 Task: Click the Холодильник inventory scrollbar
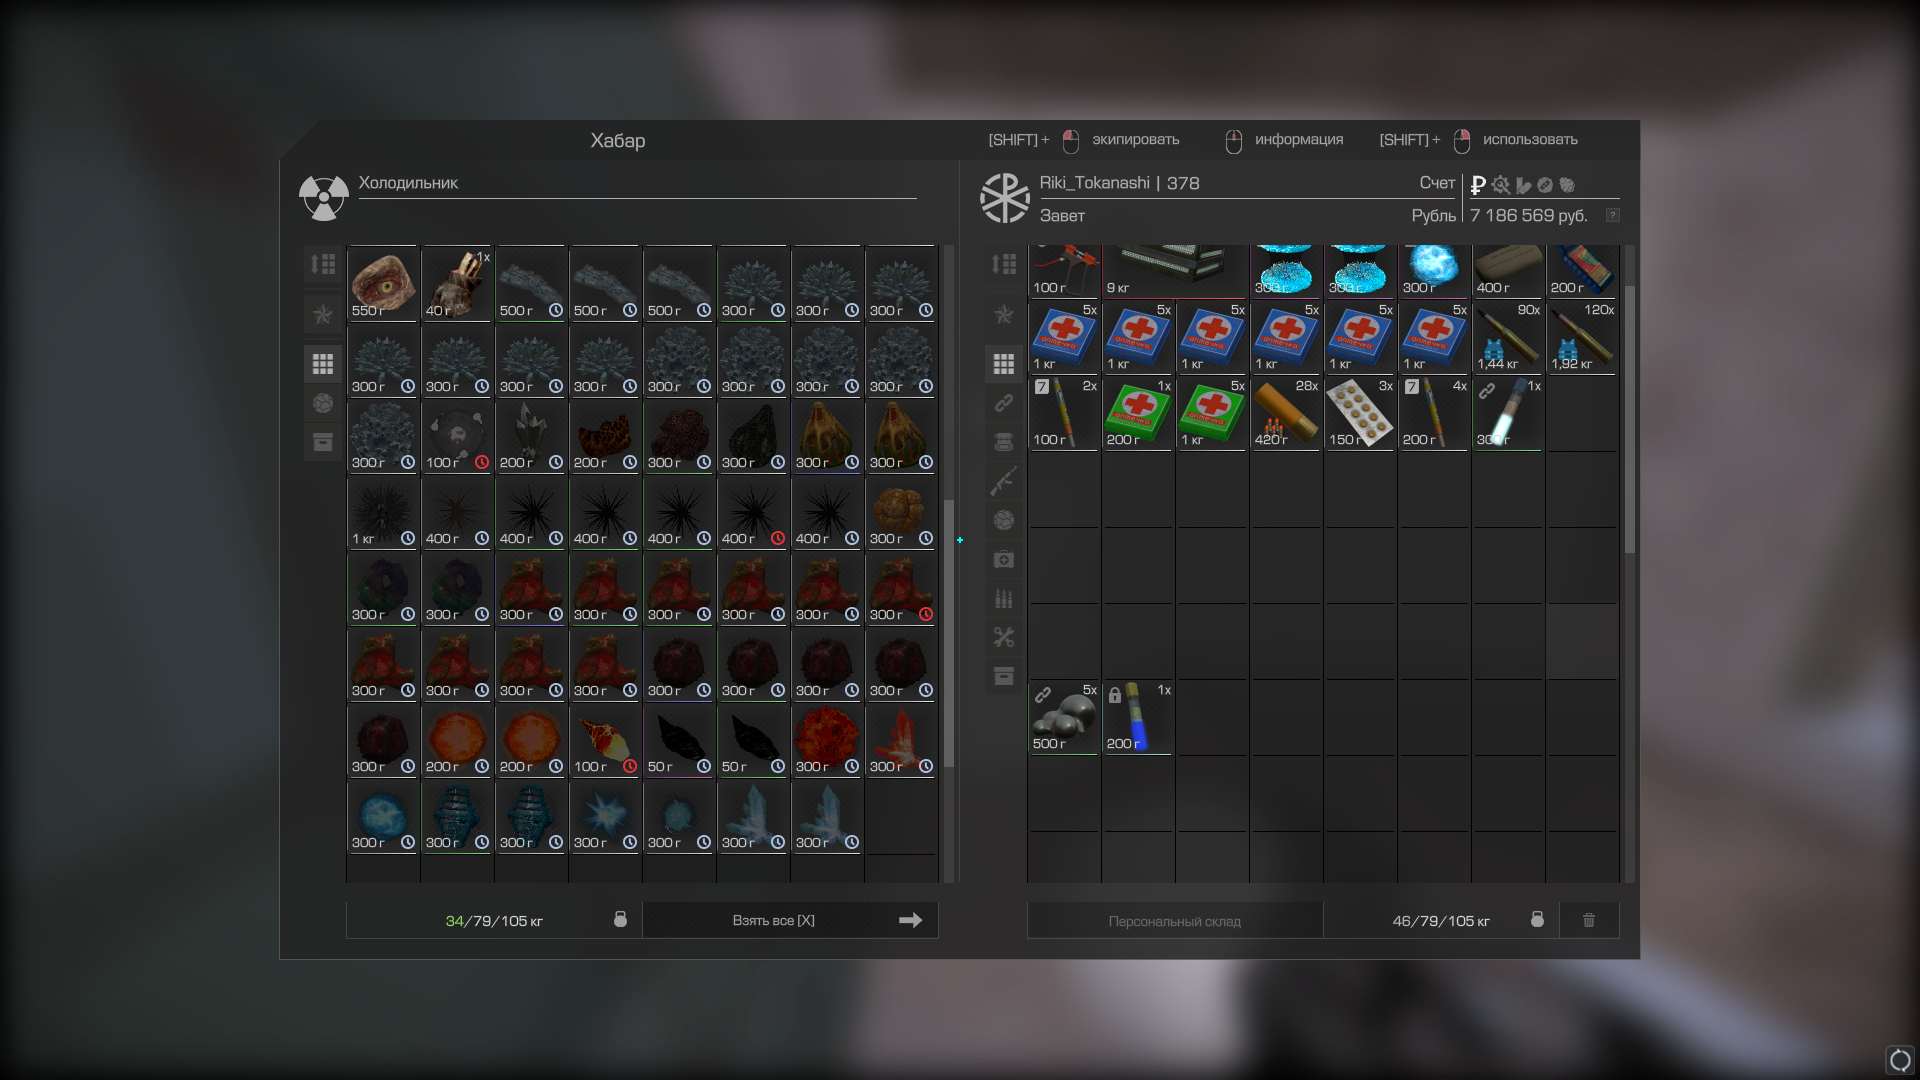coord(949,633)
